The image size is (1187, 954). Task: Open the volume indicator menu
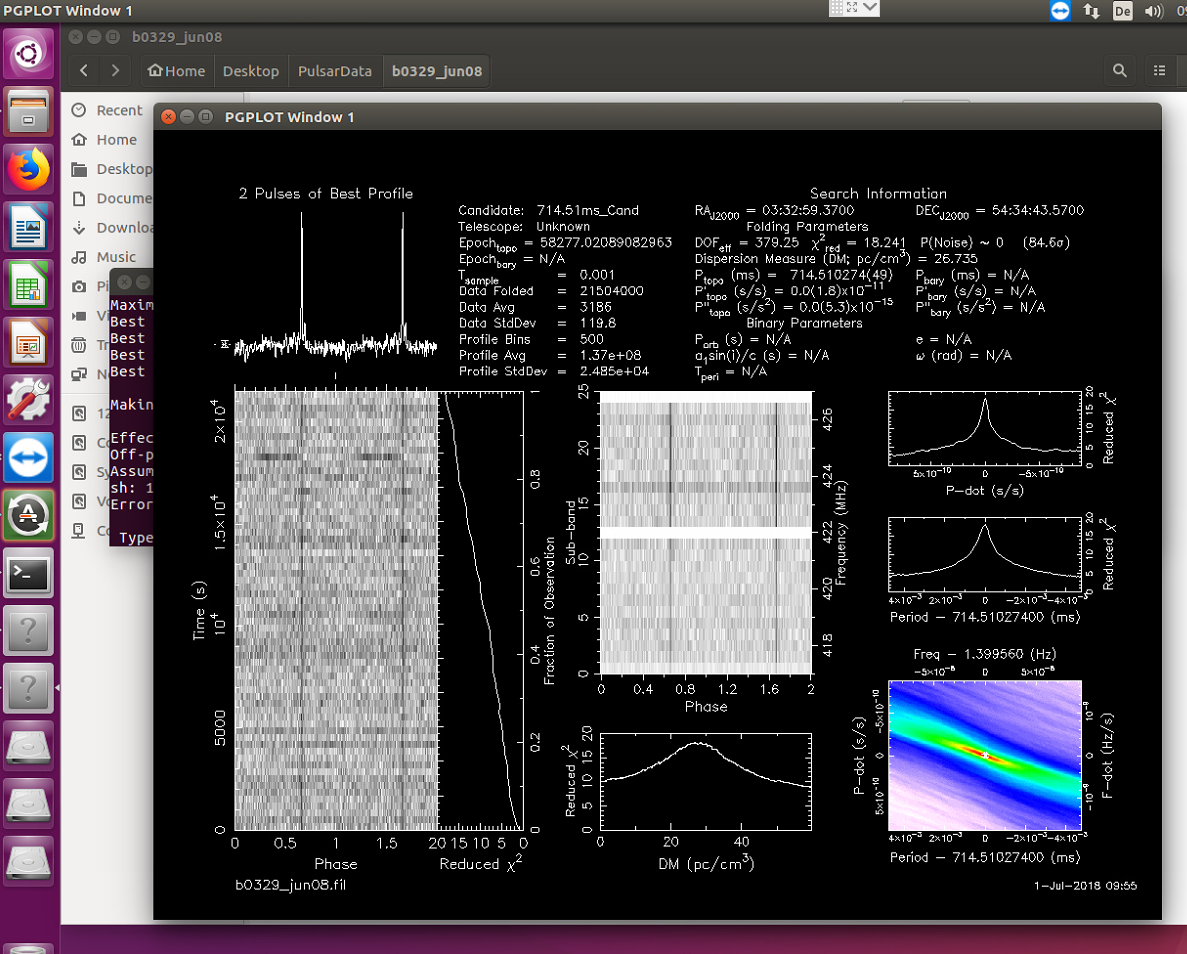1153,11
